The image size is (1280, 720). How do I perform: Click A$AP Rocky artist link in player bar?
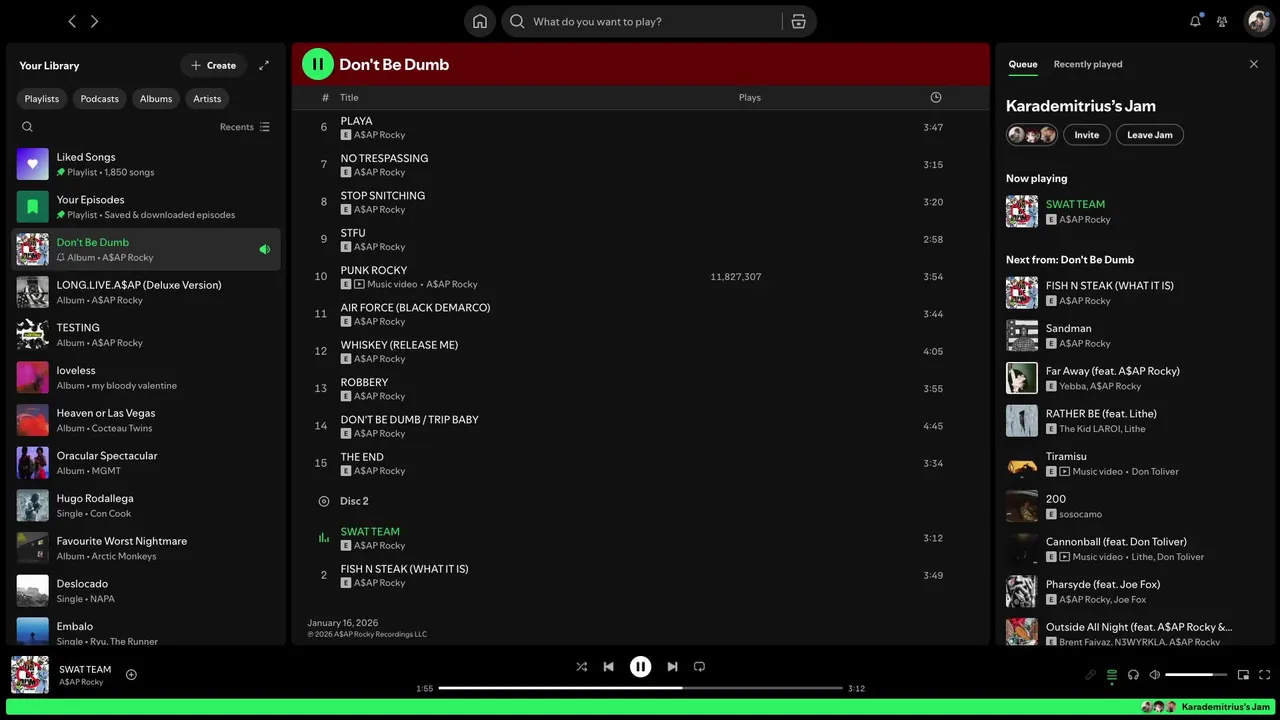pos(81,682)
